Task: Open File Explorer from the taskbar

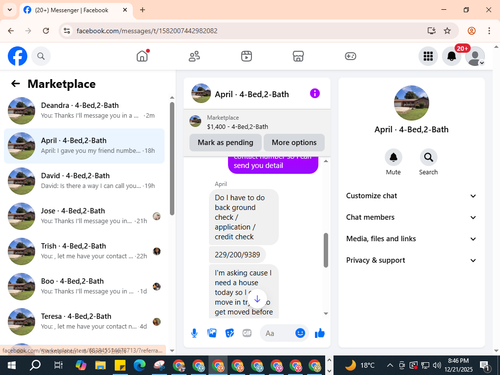Action: click(x=100, y=365)
